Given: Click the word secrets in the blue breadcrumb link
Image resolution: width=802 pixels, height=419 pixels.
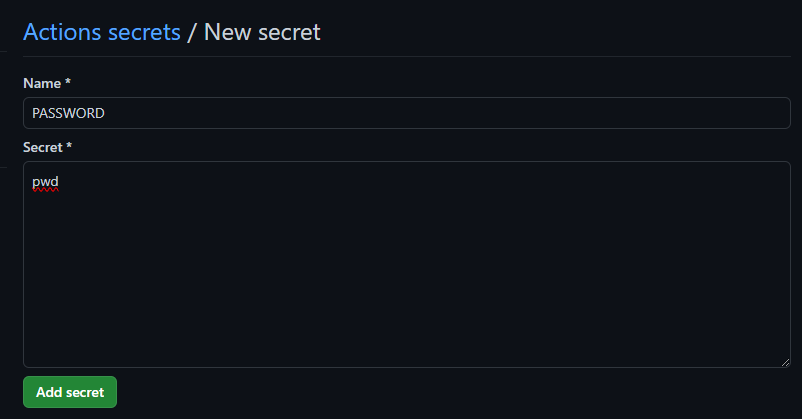Looking at the screenshot, I should click(144, 32).
